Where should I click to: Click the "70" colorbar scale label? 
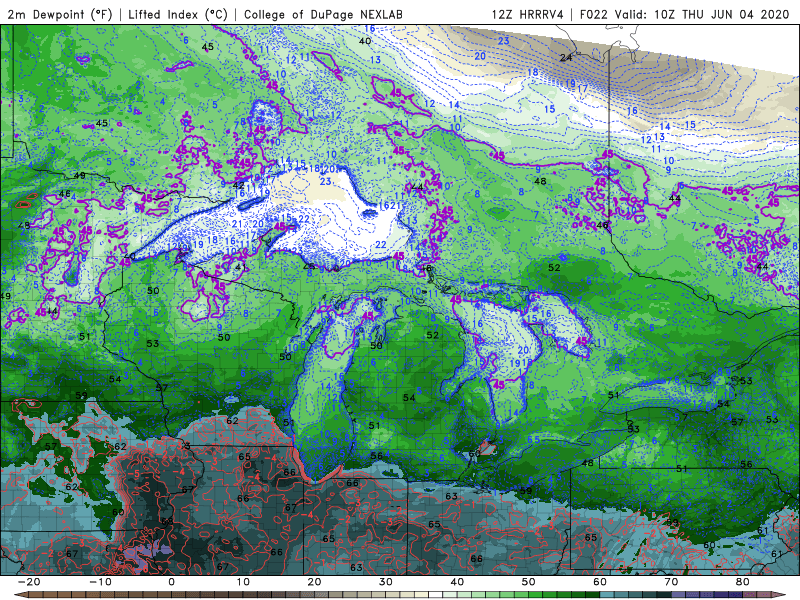tap(671, 582)
